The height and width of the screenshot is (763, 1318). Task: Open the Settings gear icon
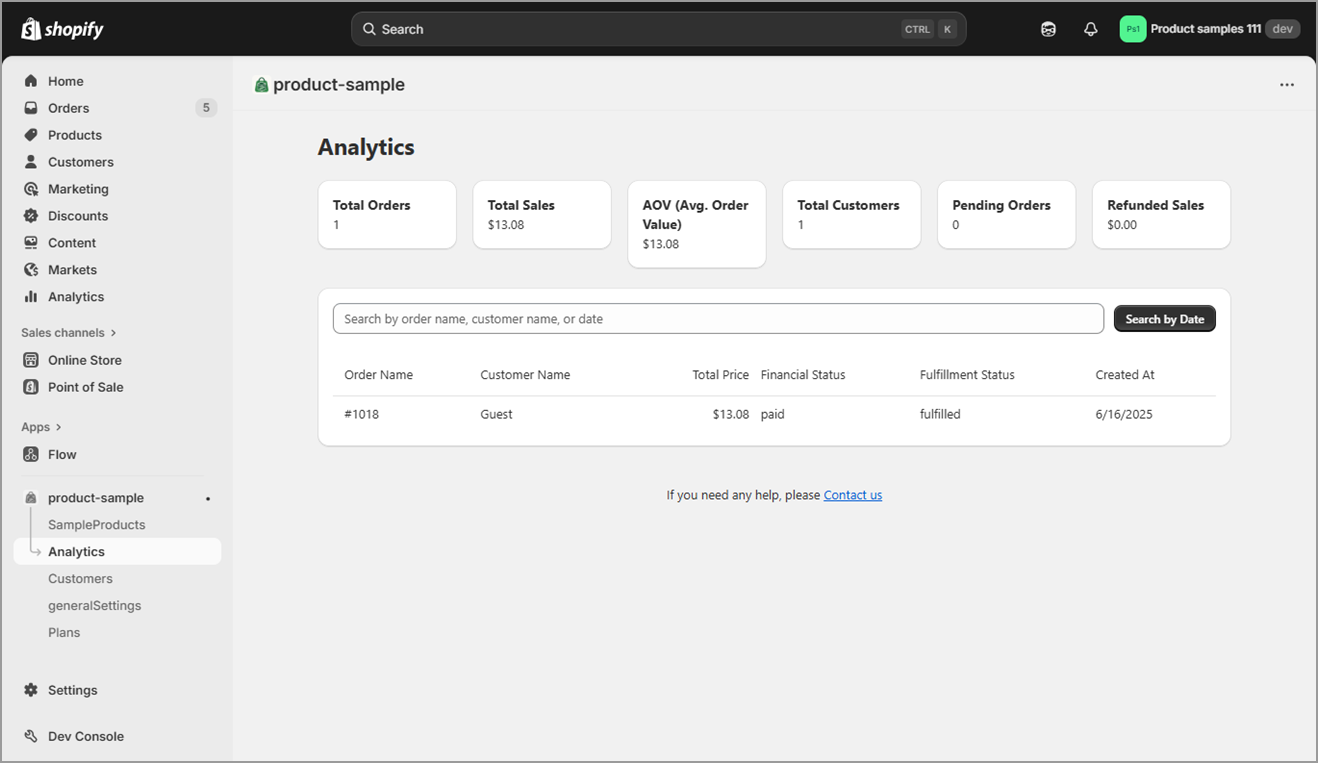tap(31, 690)
